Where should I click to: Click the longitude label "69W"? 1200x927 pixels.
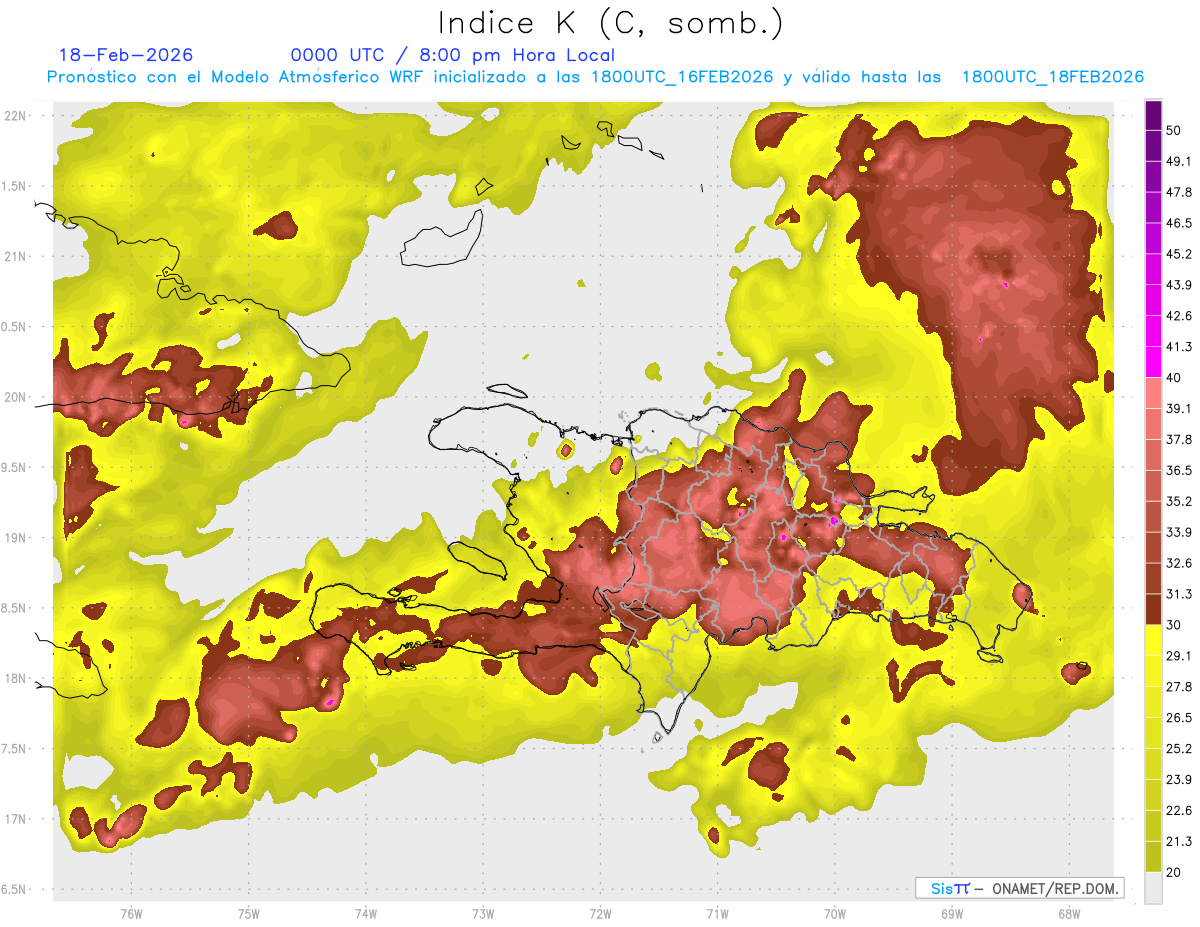pyautogui.click(x=951, y=914)
